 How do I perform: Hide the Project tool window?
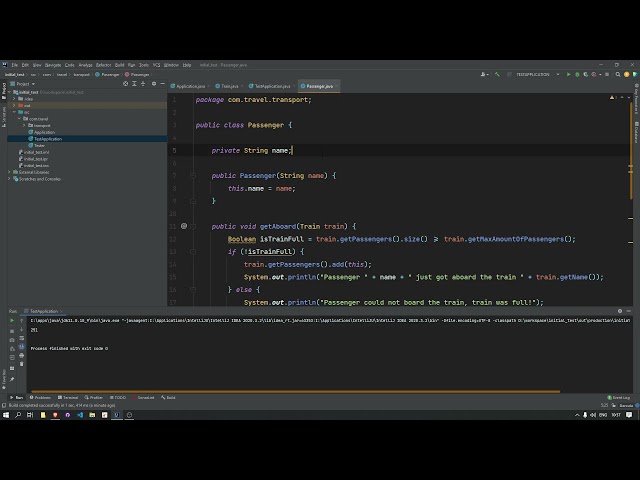pyautogui.click(x=162, y=84)
